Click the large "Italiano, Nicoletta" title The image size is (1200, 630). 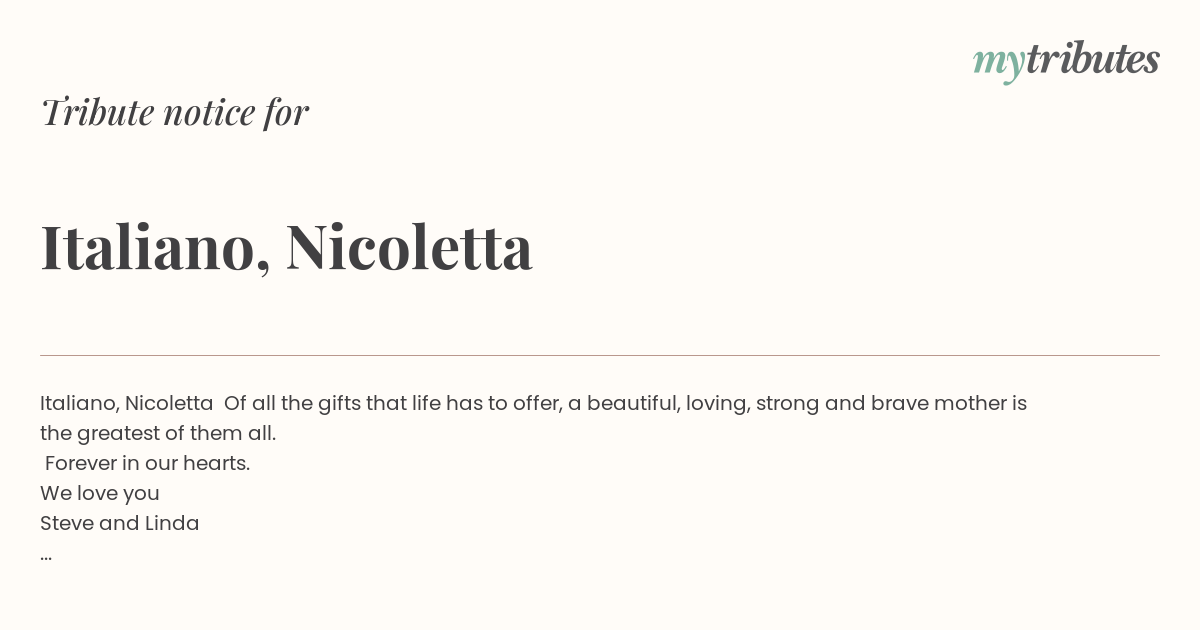coord(287,247)
